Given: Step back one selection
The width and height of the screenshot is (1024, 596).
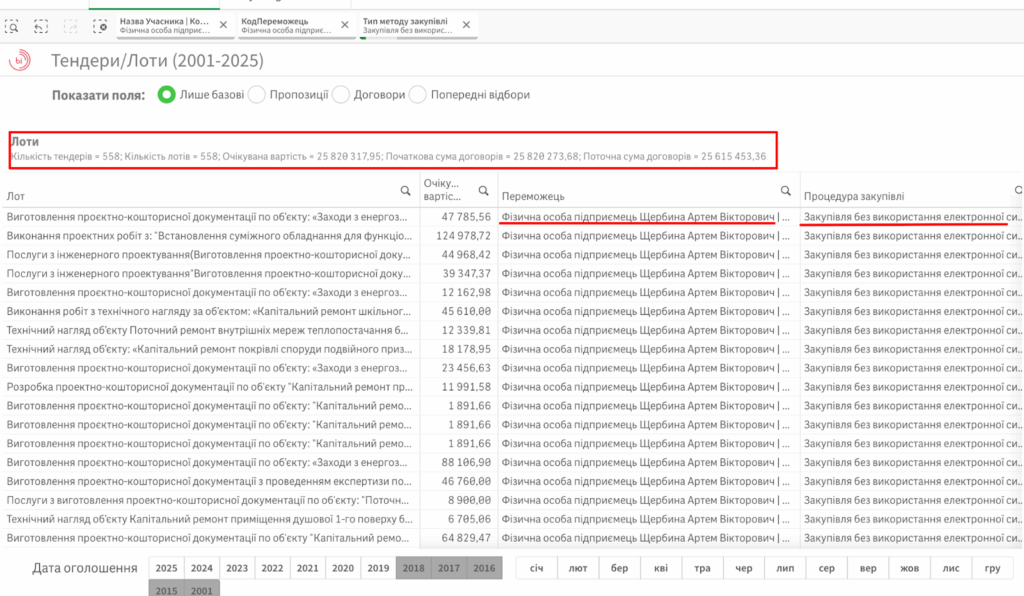Looking at the screenshot, I should tap(41, 26).
